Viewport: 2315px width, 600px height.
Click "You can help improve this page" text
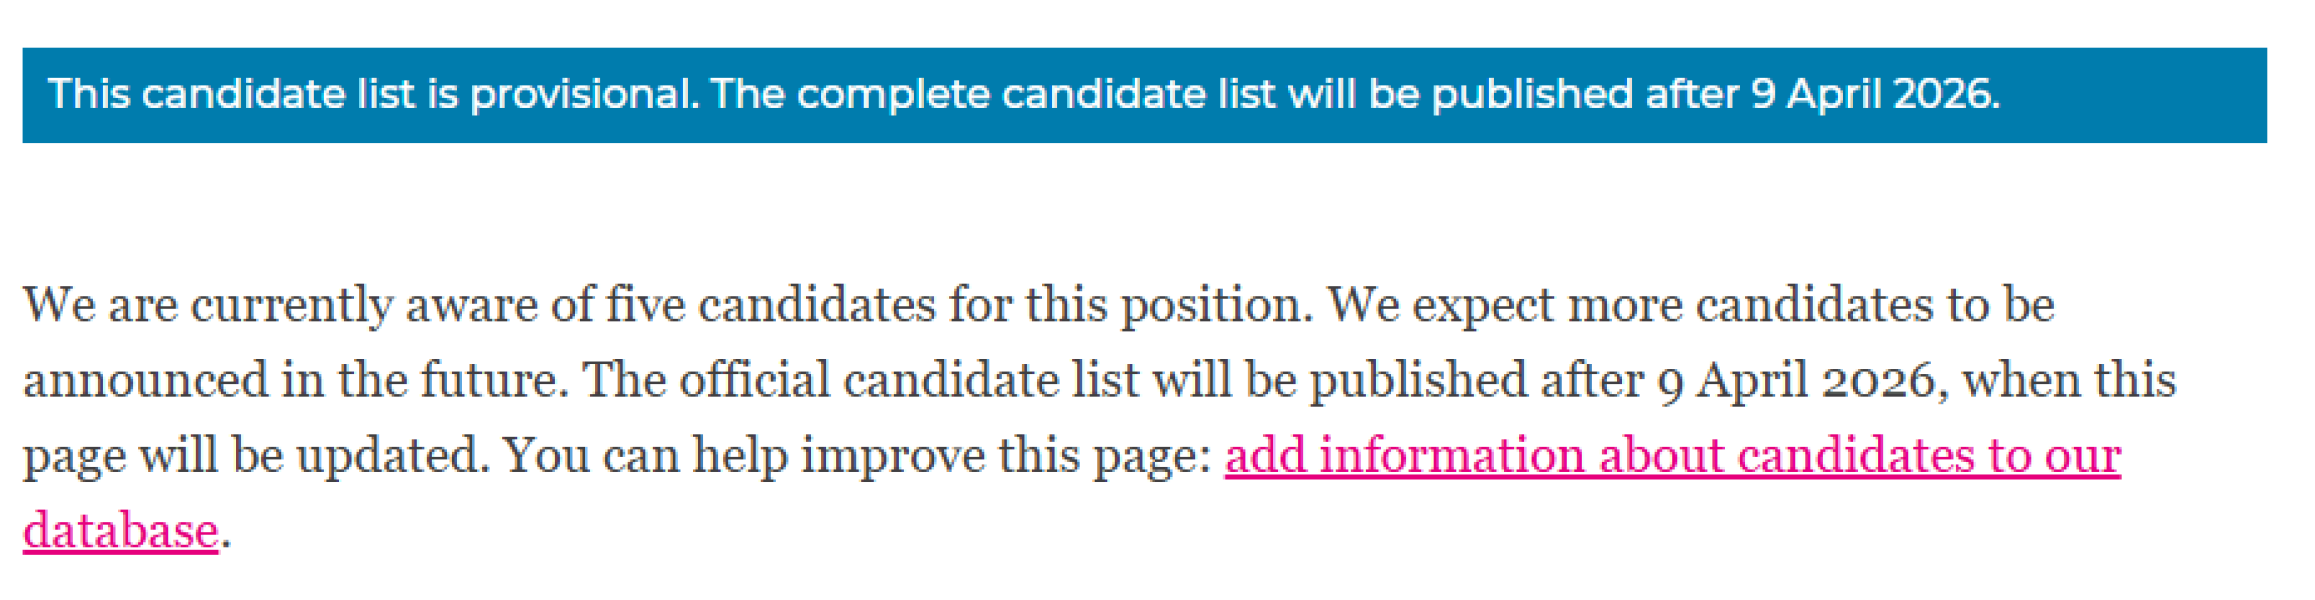[x=855, y=456]
